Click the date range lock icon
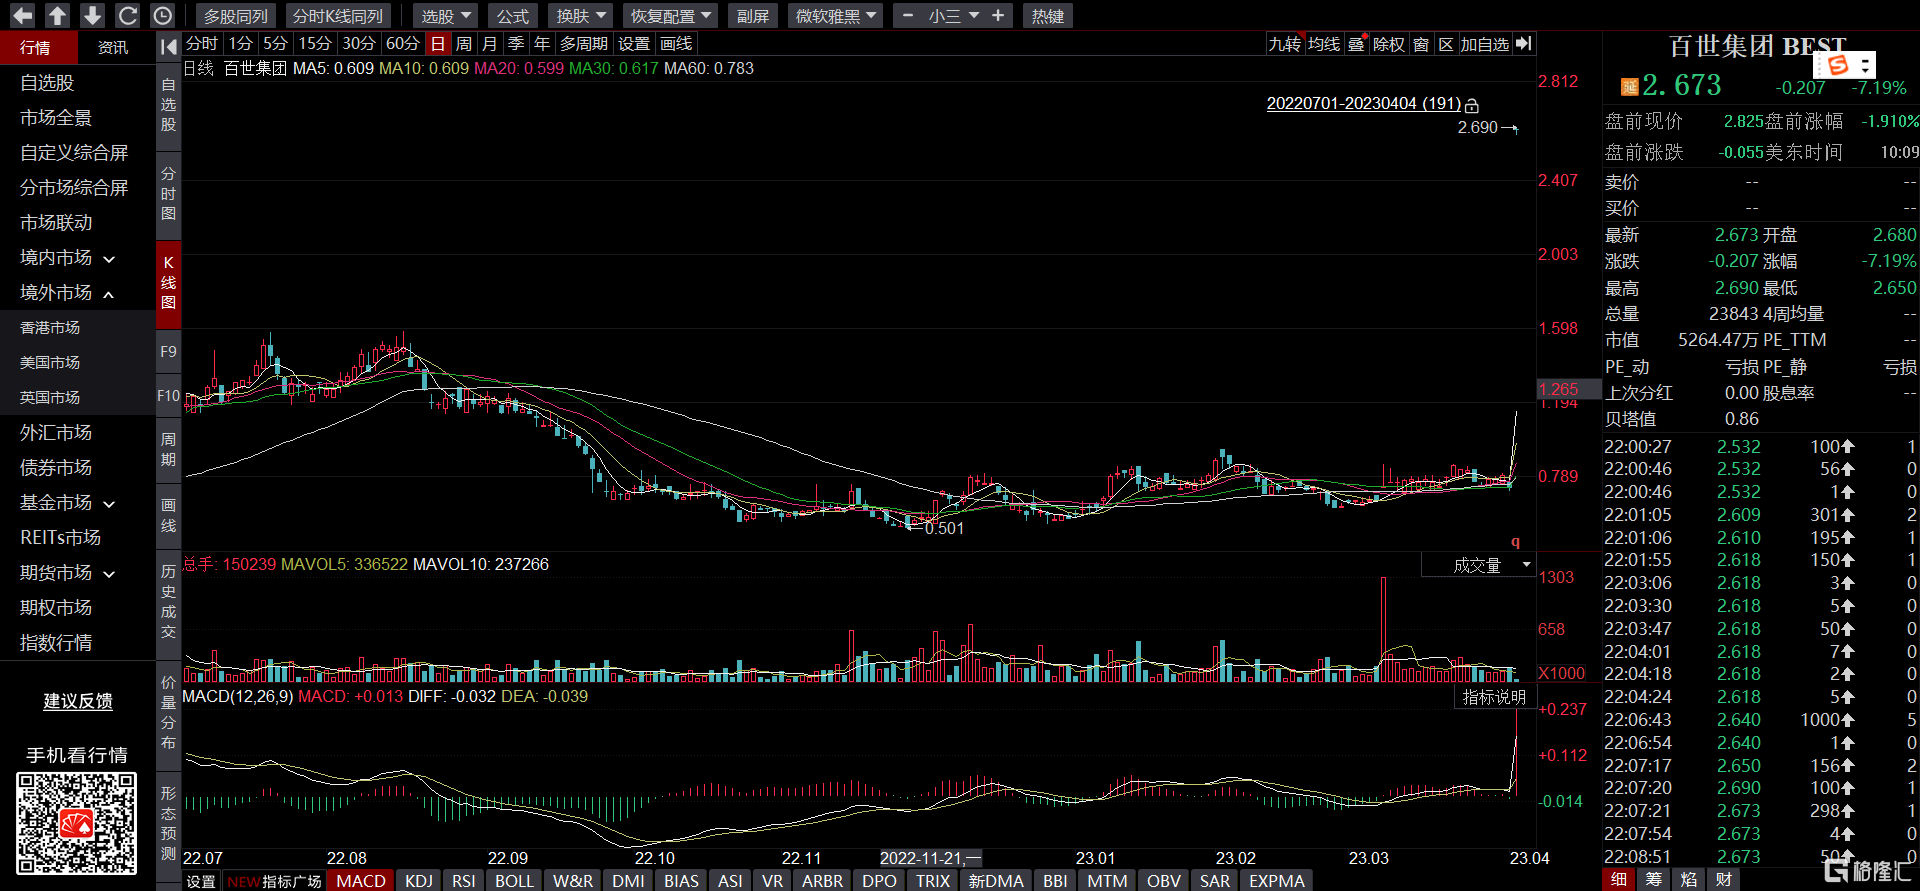This screenshot has height=891, width=1920. (1472, 105)
